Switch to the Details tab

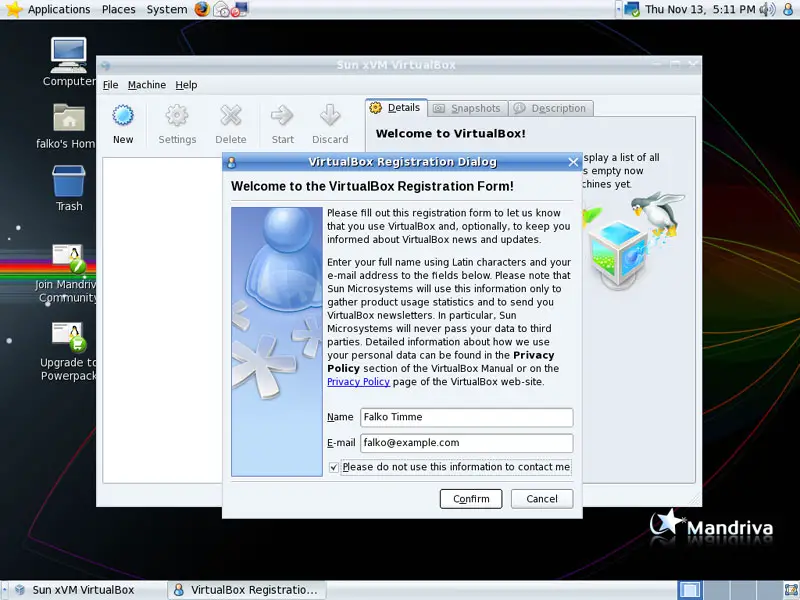[396, 108]
